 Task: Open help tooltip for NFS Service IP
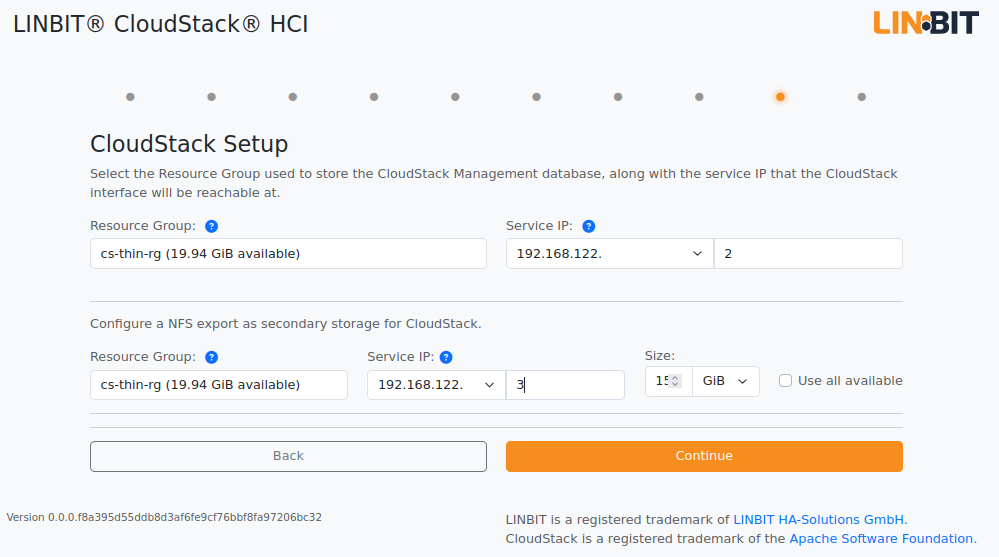point(446,358)
